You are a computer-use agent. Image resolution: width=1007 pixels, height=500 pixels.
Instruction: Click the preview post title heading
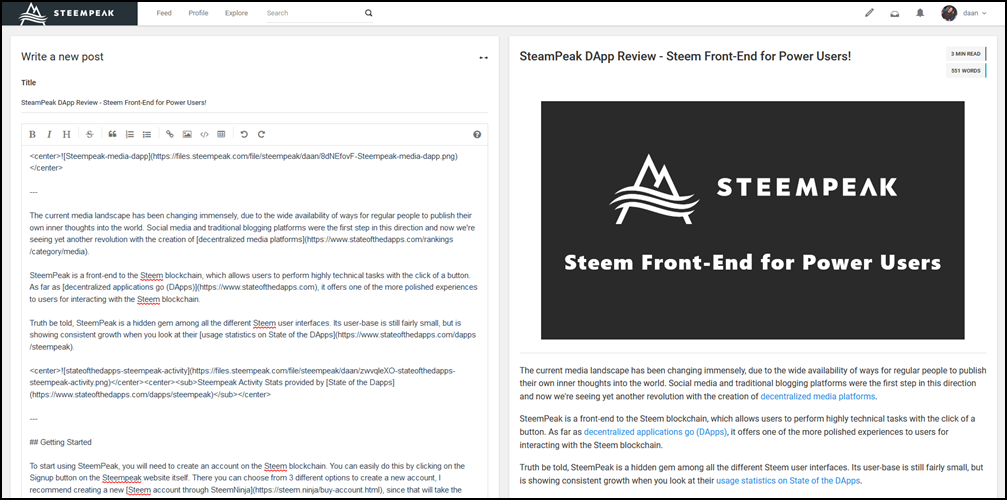pyautogui.click(x=685, y=56)
